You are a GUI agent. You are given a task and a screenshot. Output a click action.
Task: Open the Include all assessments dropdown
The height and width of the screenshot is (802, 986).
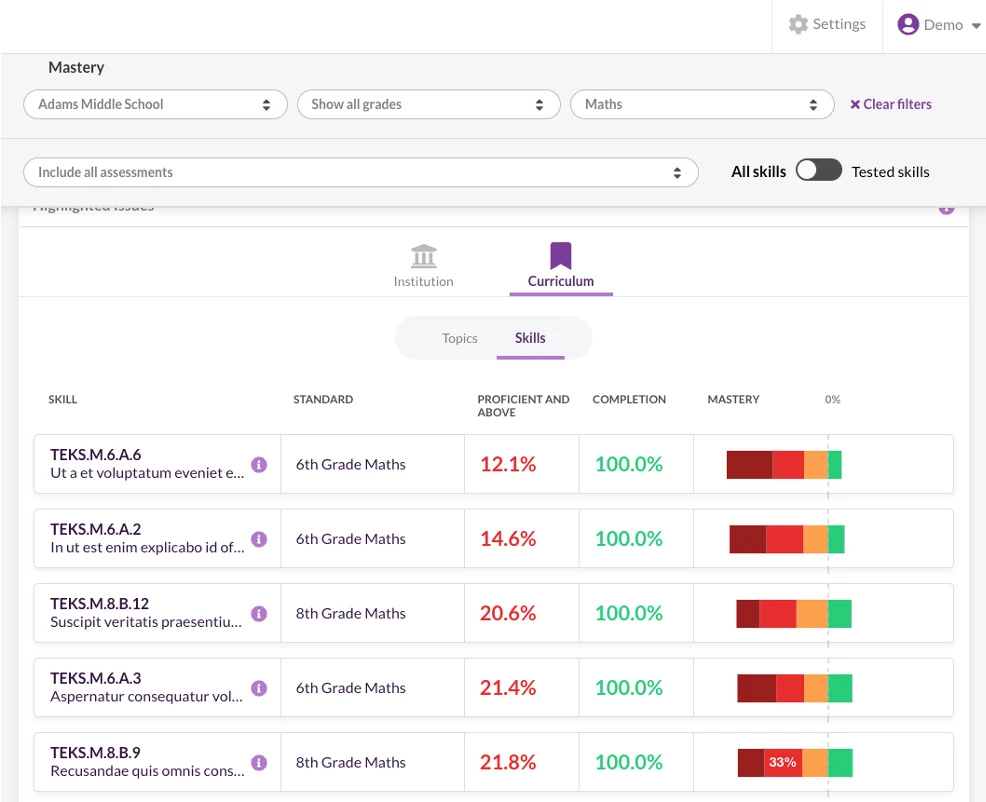coord(360,171)
